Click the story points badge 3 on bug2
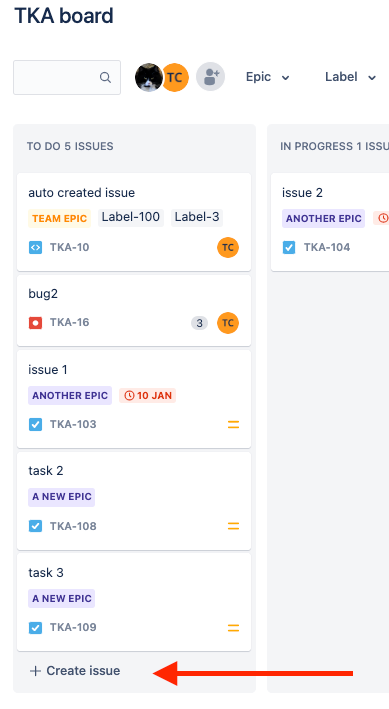 point(199,323)
